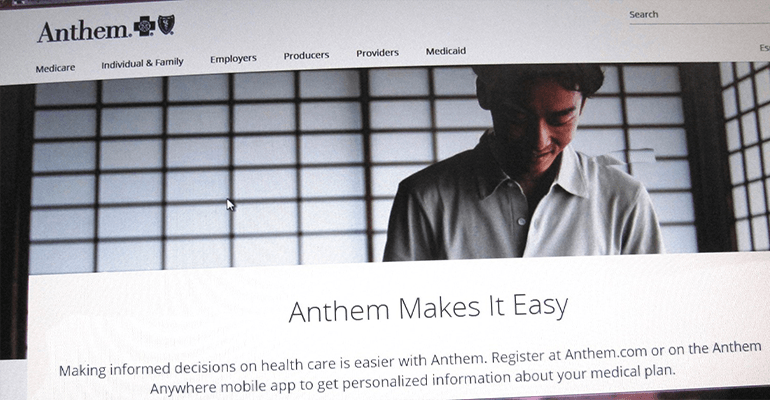
Task: Click the Blue Shield emblem icon
Action: coord(166,24)
